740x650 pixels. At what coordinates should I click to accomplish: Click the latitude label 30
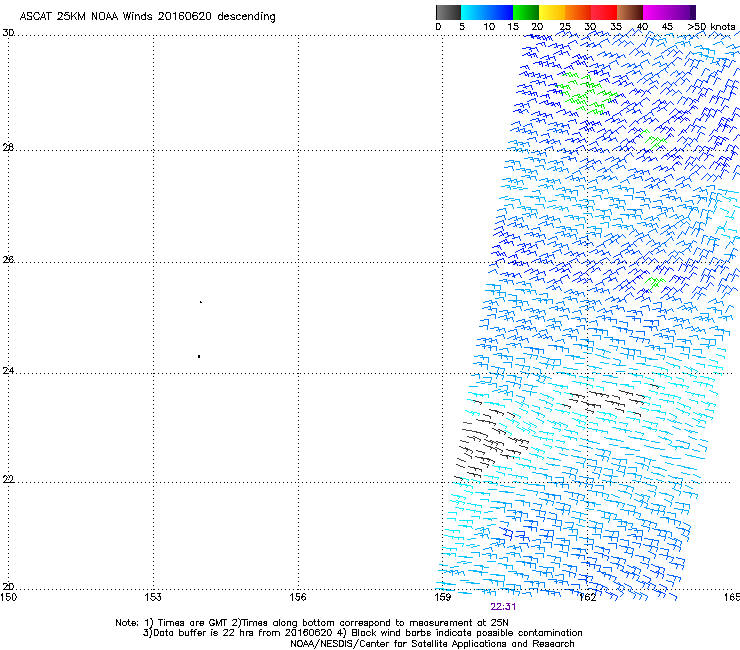coord(8,33)
